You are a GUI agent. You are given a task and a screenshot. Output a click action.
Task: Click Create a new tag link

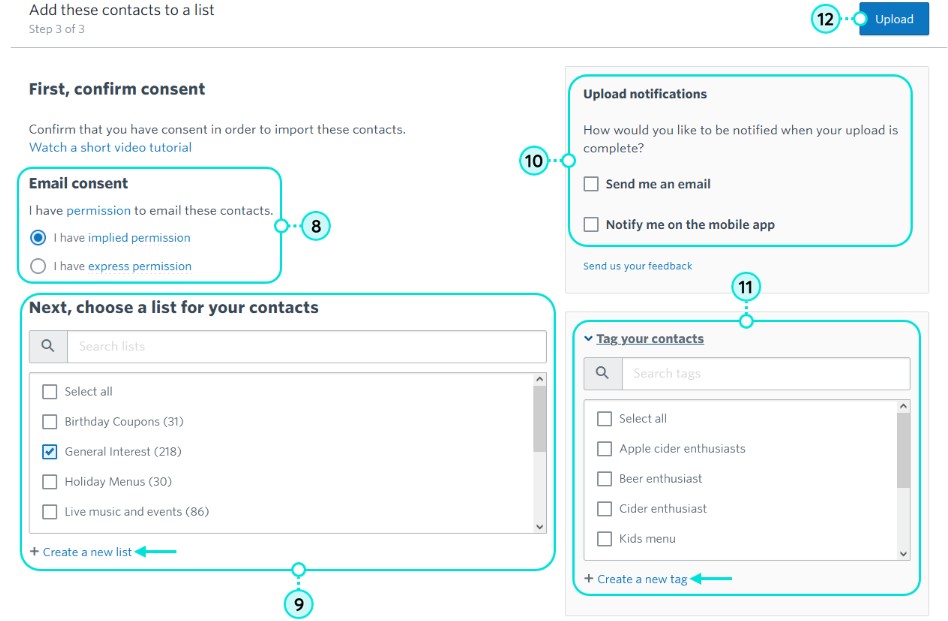coord(642,579)
